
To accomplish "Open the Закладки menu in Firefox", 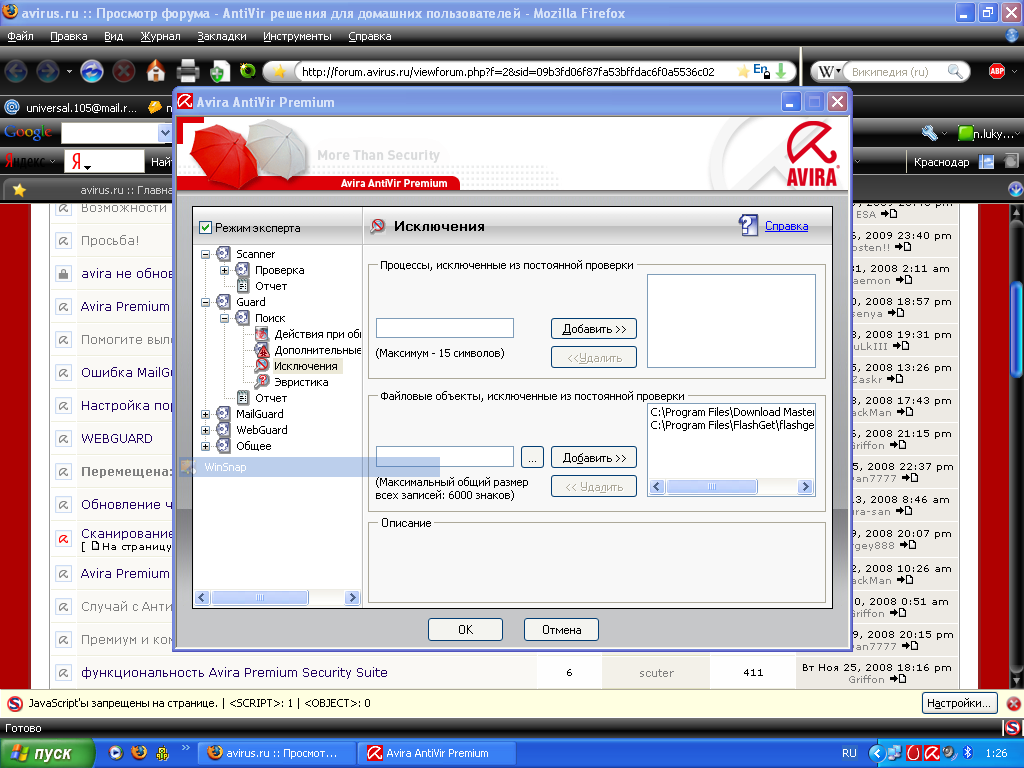I will 221,36.
